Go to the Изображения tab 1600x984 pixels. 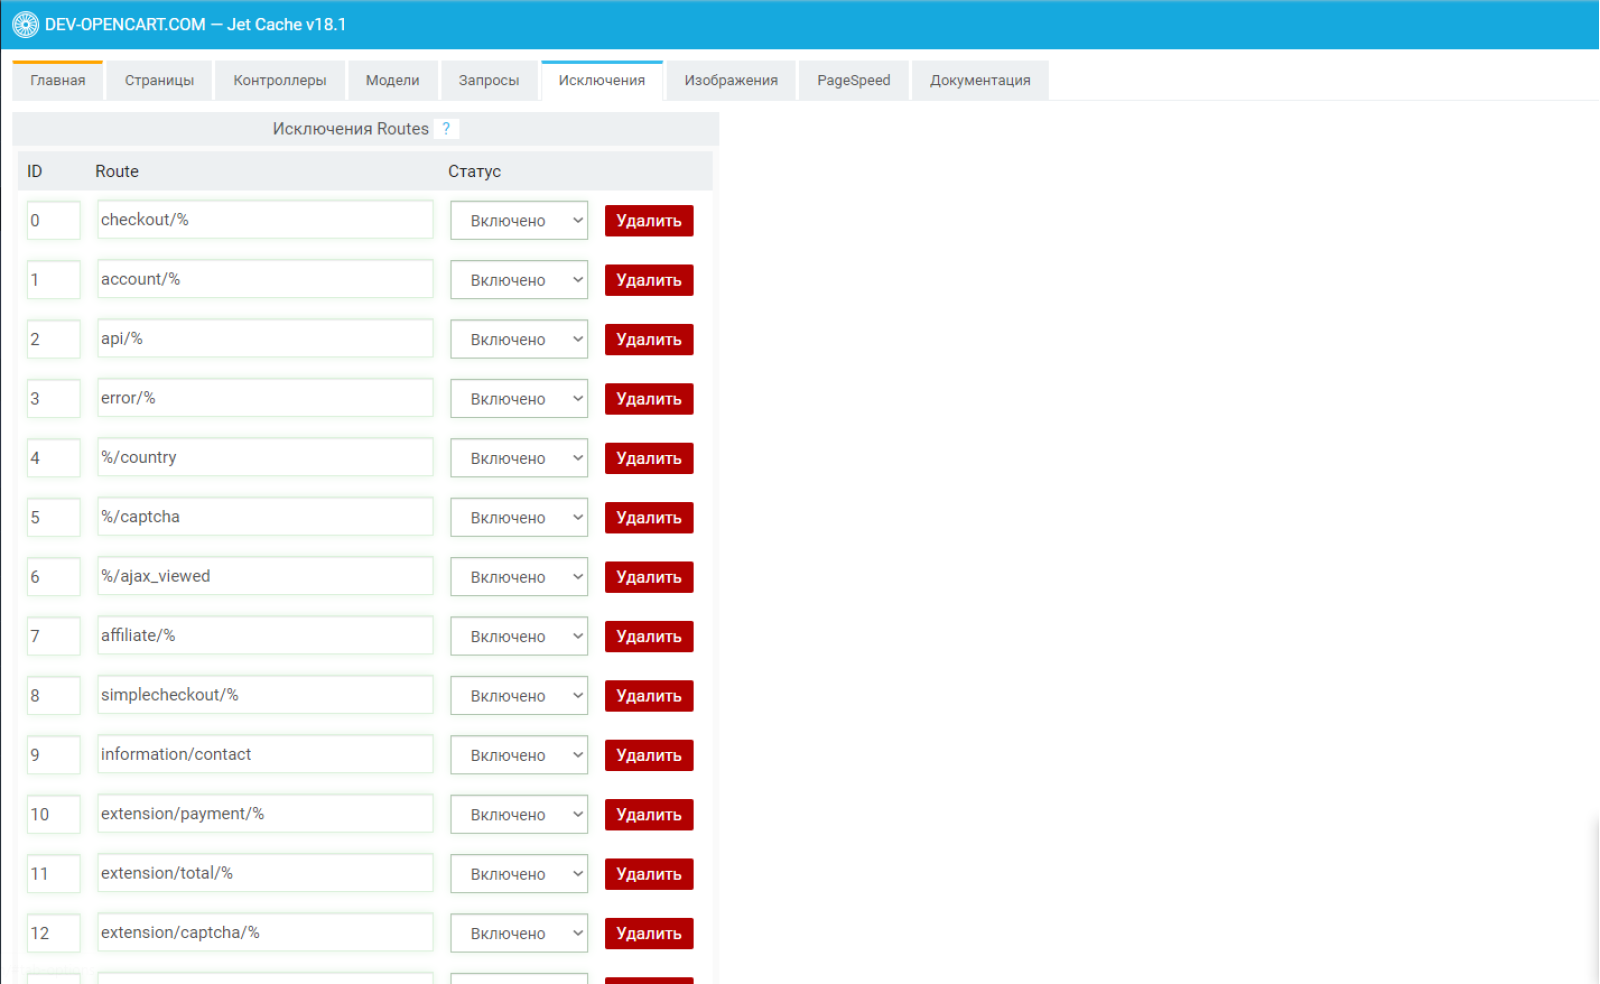(x=731, y=81)
